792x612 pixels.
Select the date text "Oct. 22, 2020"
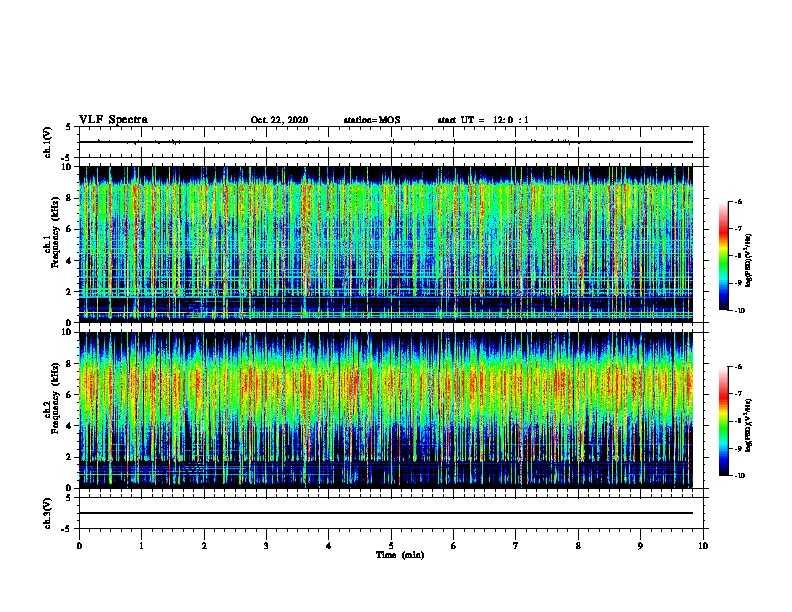tap(279, 120)
